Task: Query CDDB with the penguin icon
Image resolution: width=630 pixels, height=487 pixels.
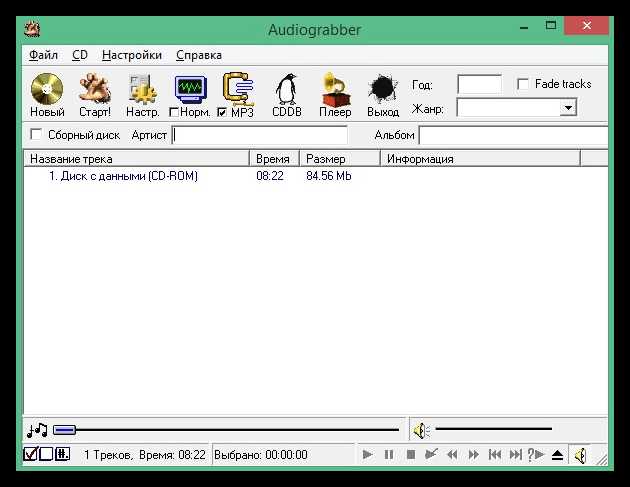Action: (x=286, y=89)
